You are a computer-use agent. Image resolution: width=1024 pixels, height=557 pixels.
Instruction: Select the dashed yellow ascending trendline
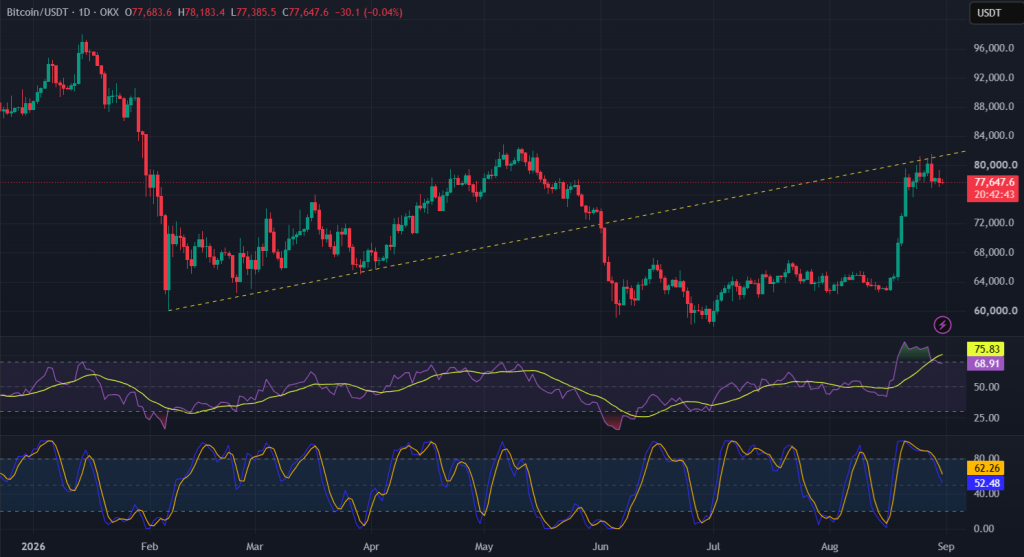(x=567, y=231)
